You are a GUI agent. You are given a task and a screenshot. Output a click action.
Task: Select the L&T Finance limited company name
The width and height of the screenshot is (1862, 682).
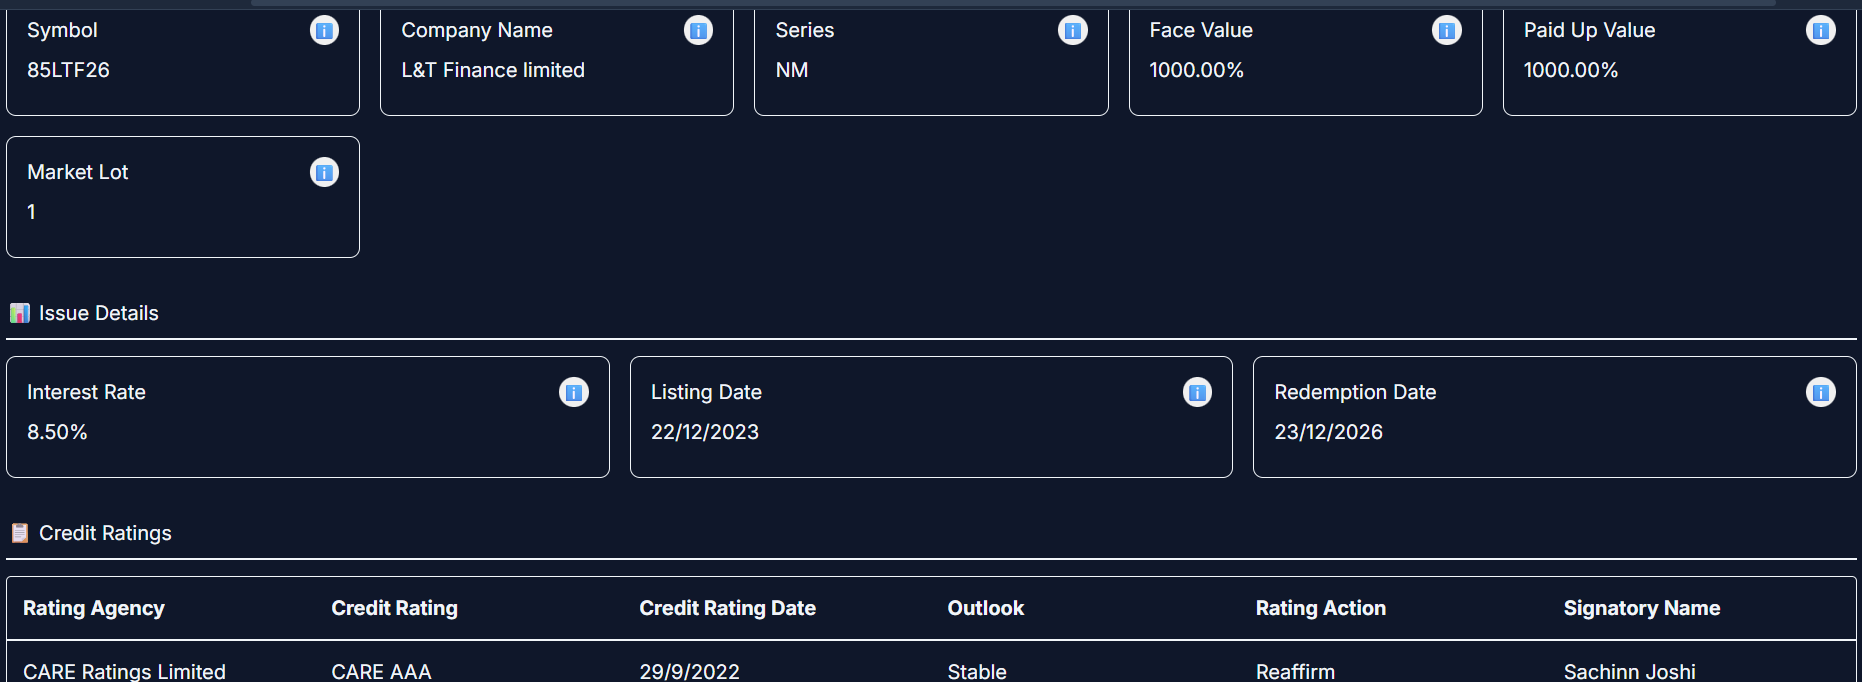click(493, 70)
